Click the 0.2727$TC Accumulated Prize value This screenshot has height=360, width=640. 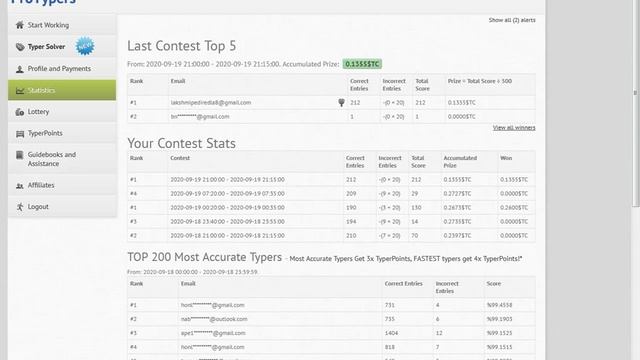point(458,194)
